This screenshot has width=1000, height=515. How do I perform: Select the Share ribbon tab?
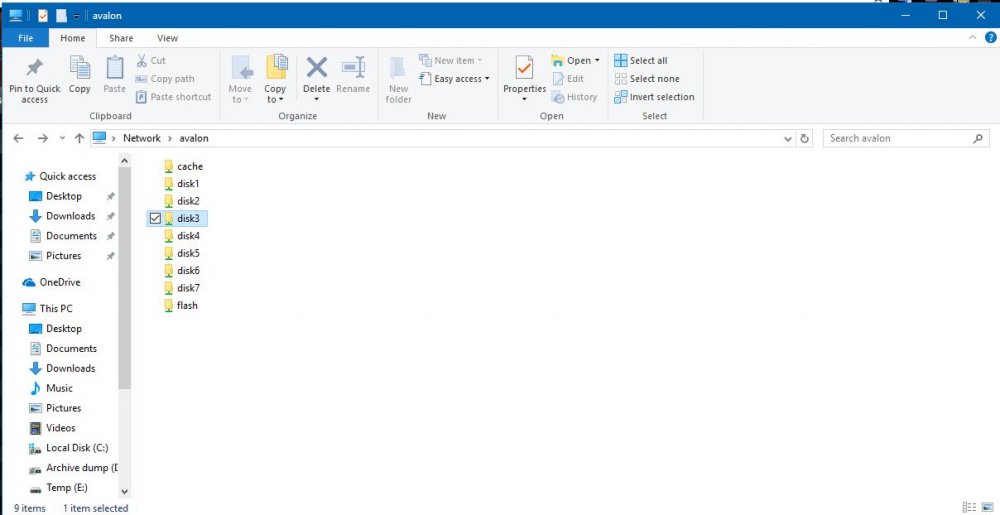point(121,38)
